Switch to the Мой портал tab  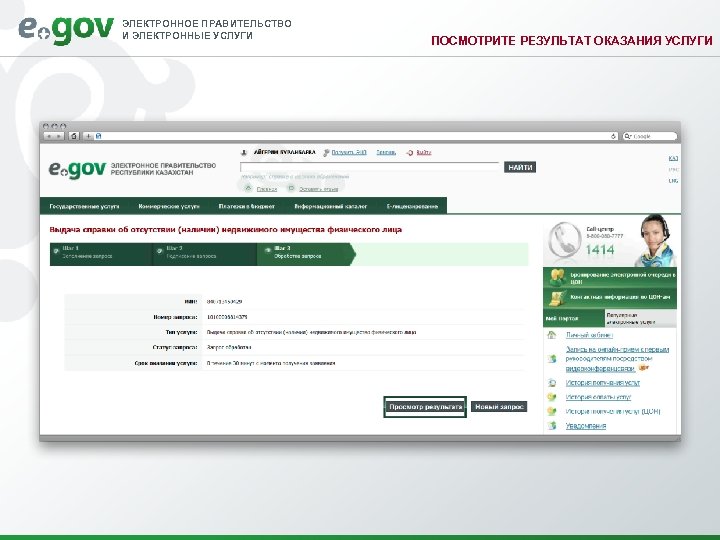[x=574, y=318]
